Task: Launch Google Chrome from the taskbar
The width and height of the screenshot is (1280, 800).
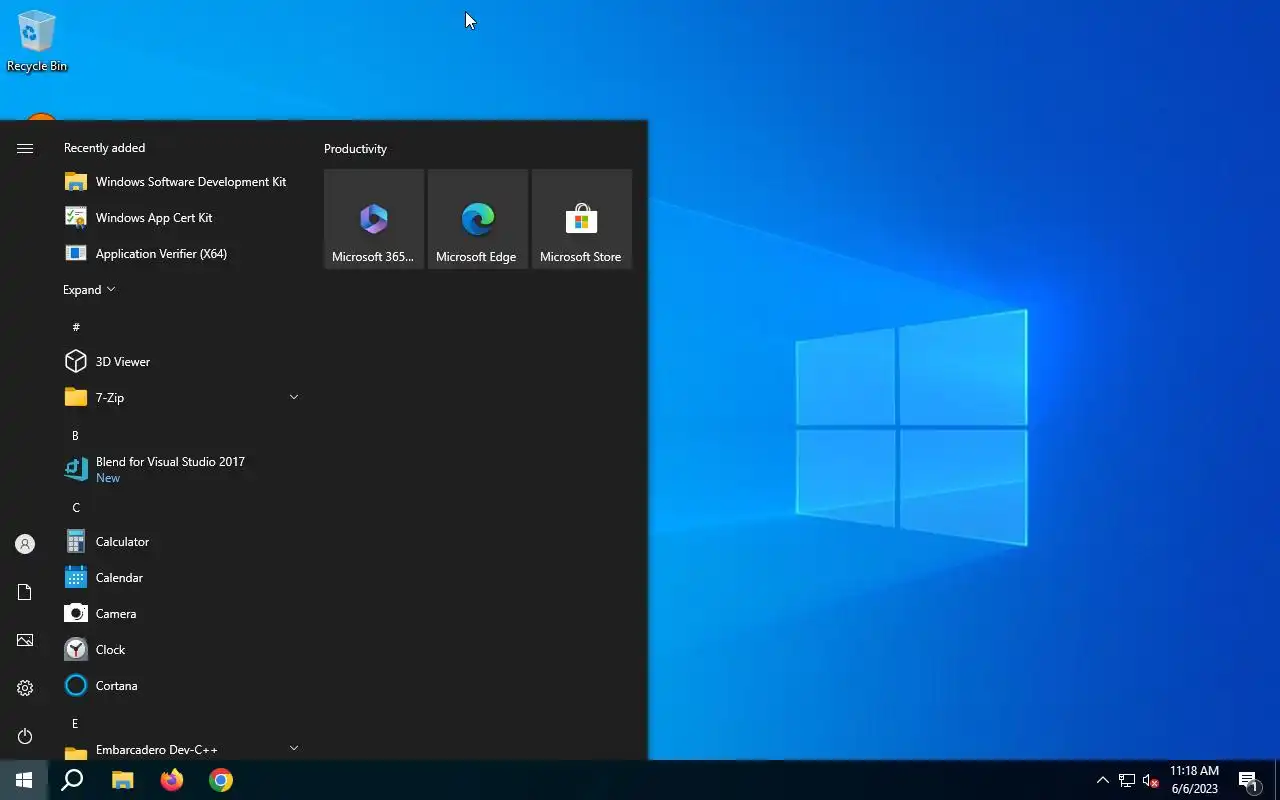Action: click(221, 780)
